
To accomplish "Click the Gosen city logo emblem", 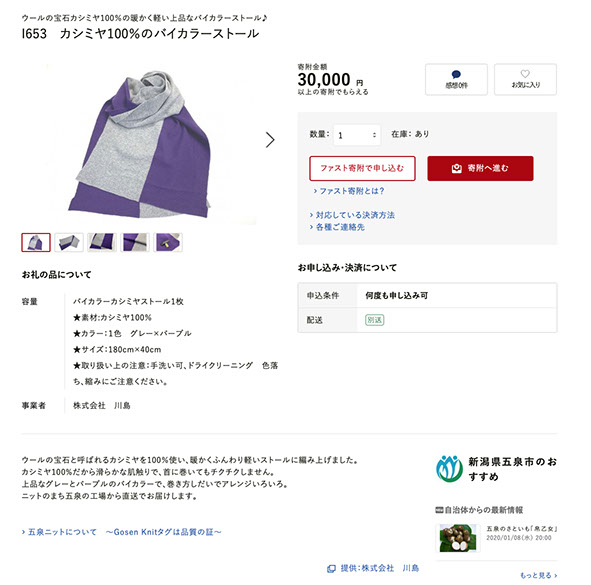I will [449, 469].
